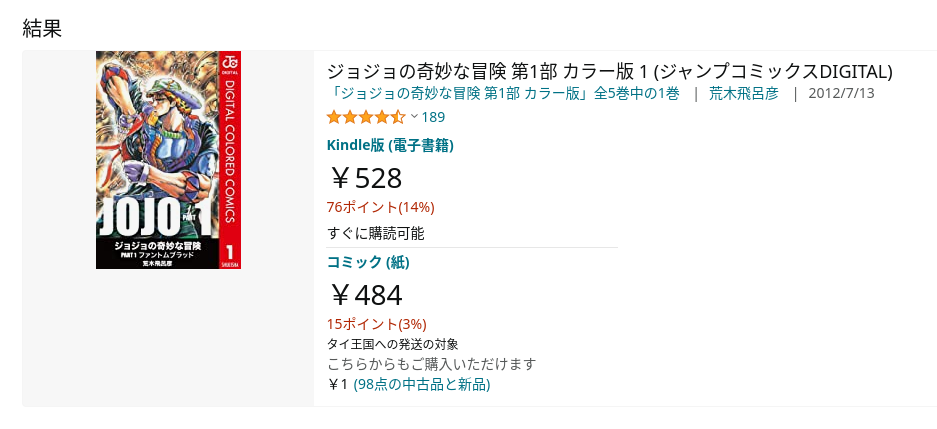Viewport: 937px width, 429px height.
Task: Click the タイ王国への発送の対象 shipping note
Action: pyautogui.click(x=393, y=344)
